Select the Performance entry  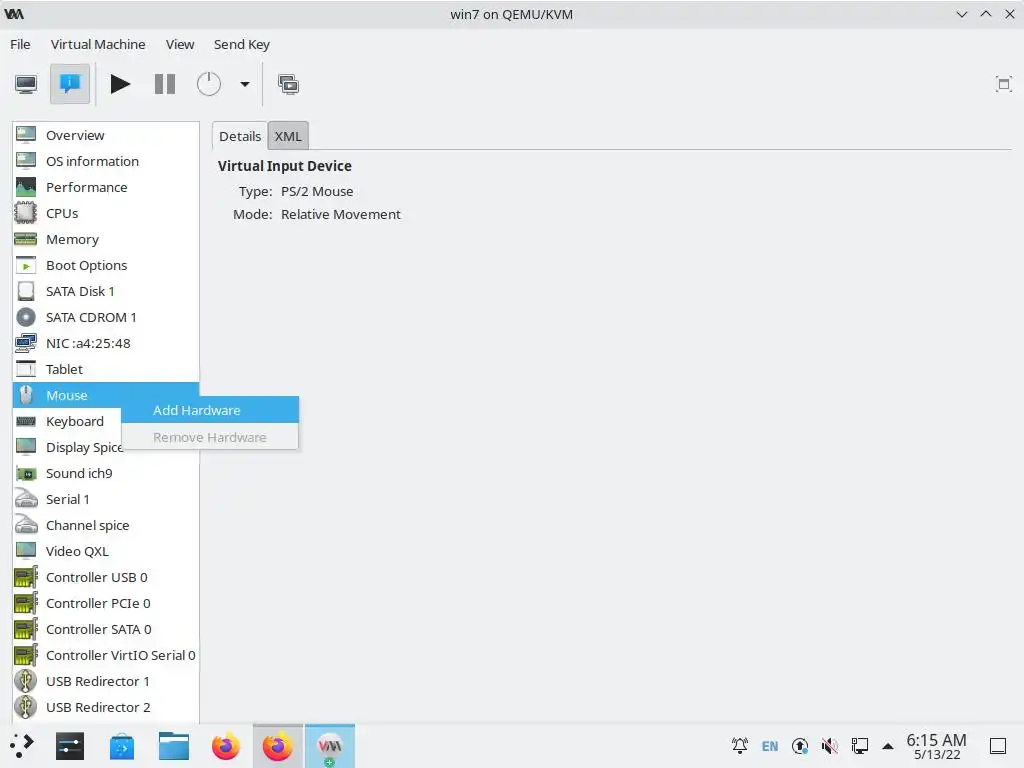[106, 187]
